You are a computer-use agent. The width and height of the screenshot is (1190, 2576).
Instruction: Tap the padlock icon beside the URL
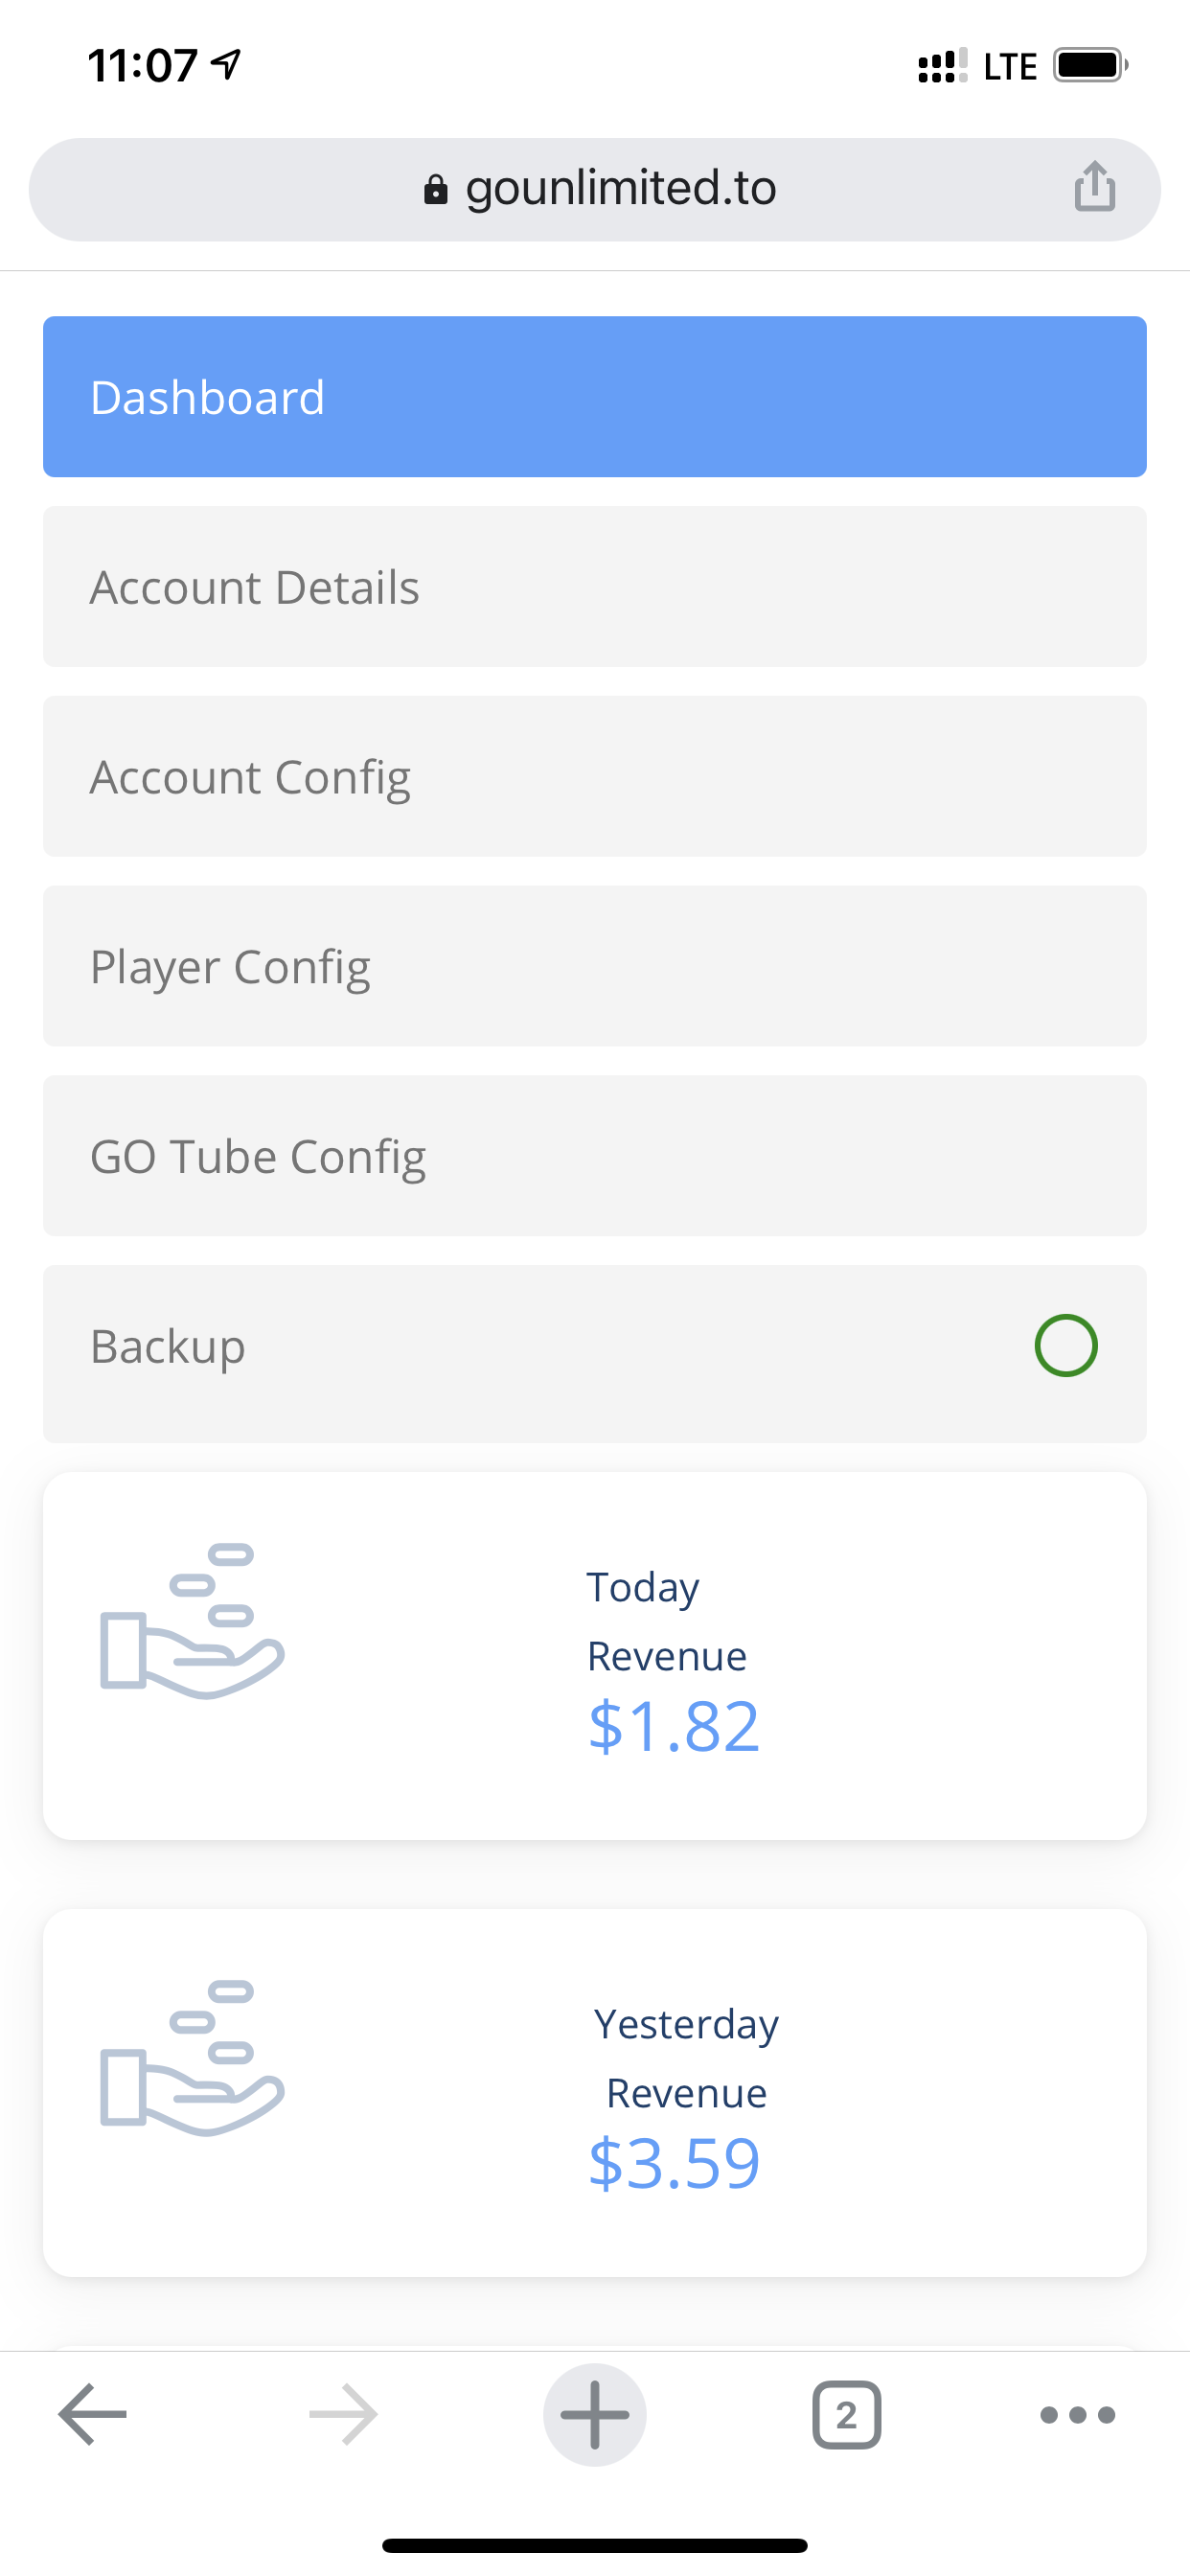(435, 189)
